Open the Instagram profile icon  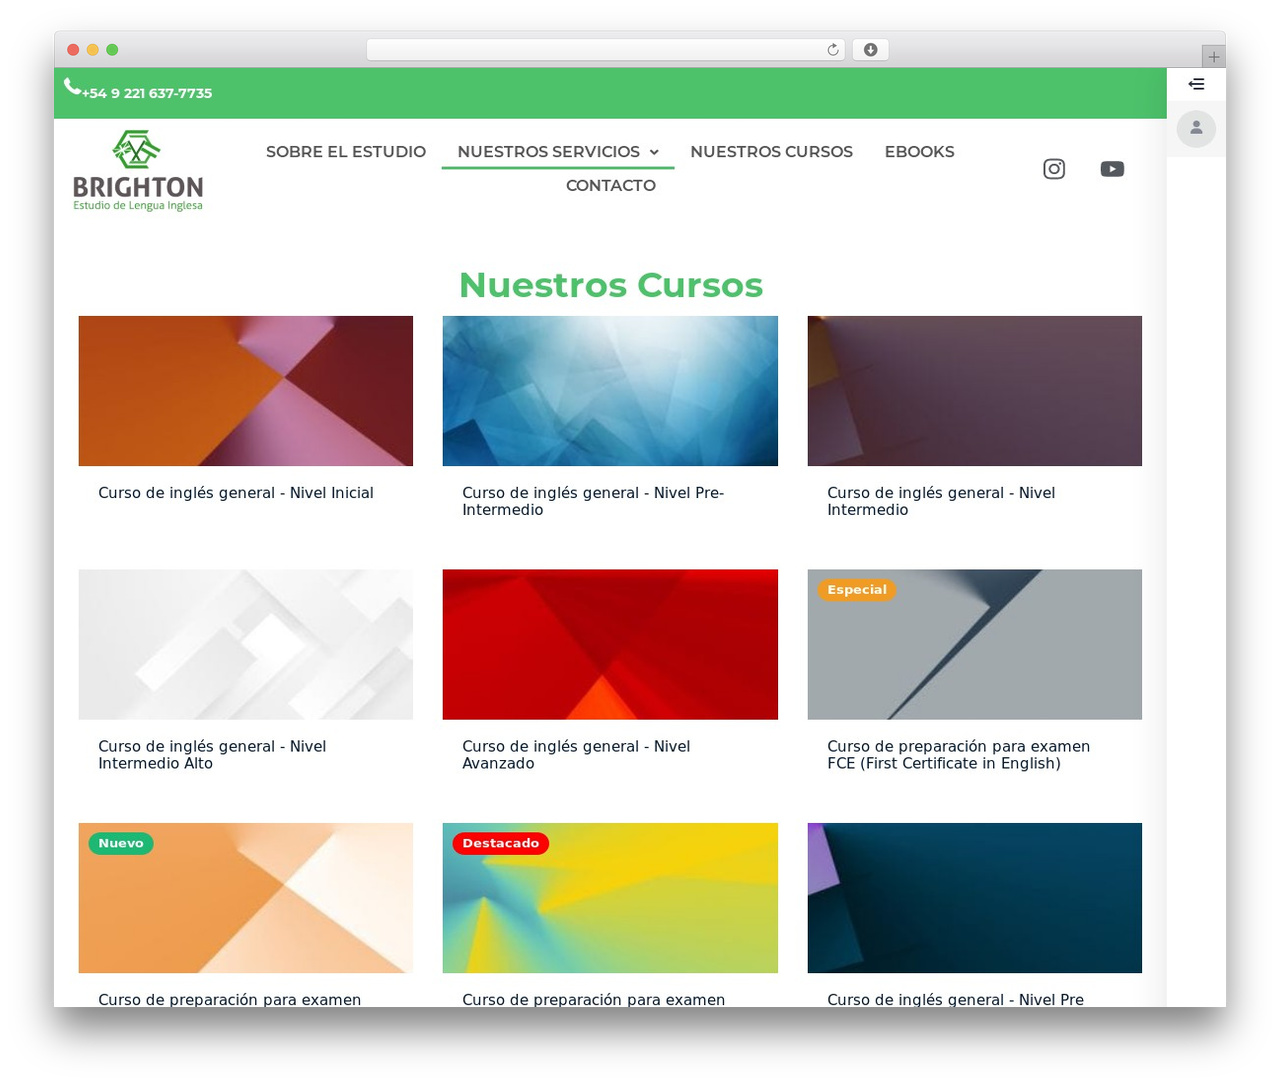1054,169
